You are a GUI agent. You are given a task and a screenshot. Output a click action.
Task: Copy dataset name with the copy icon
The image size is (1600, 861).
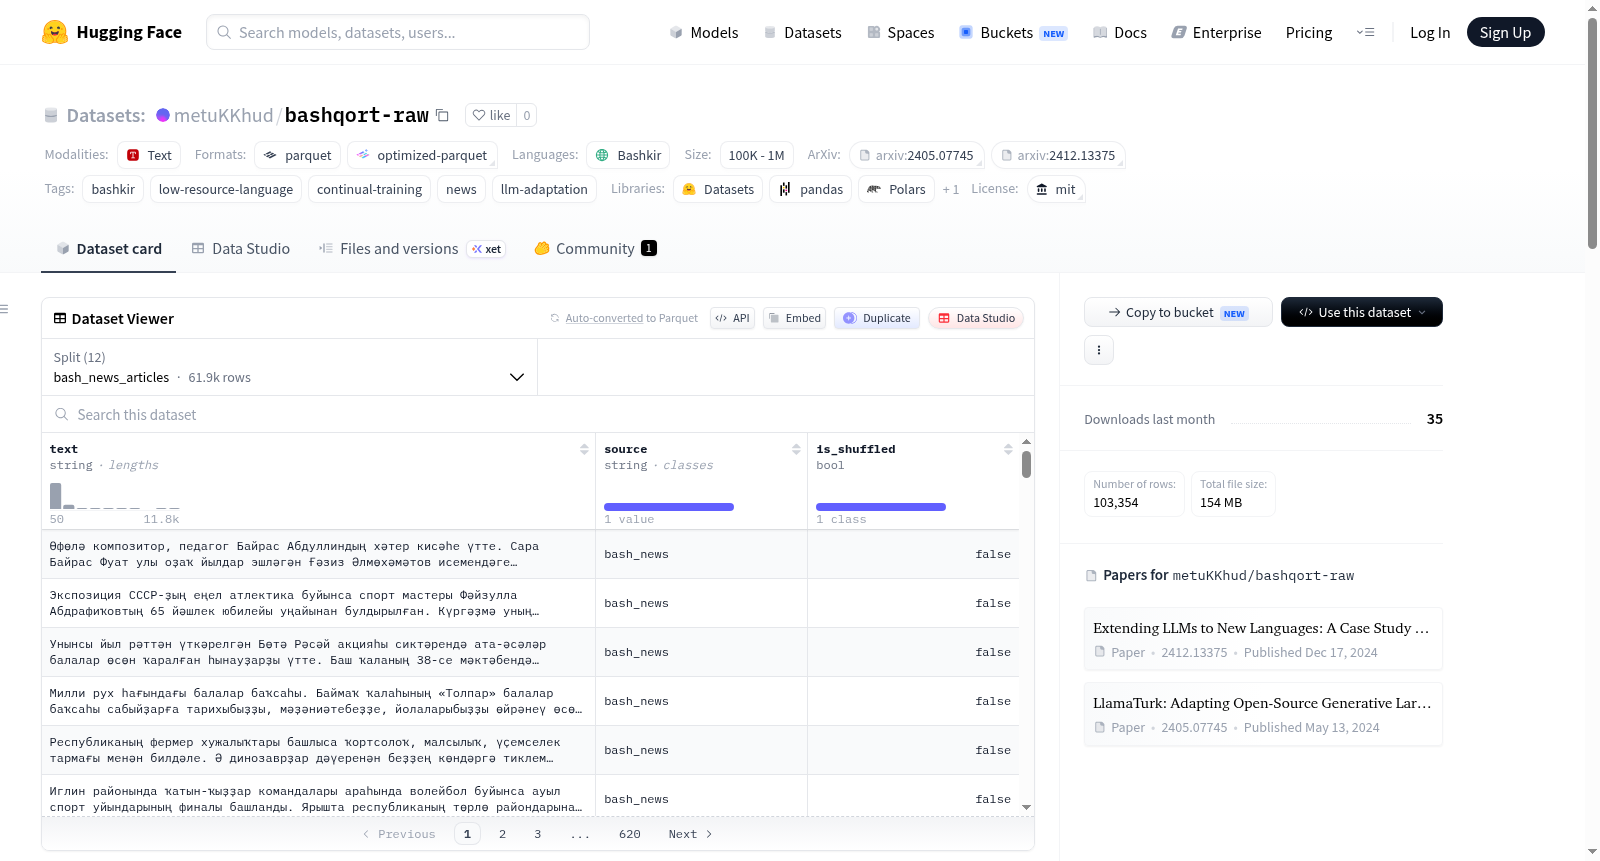pos(443,115)
